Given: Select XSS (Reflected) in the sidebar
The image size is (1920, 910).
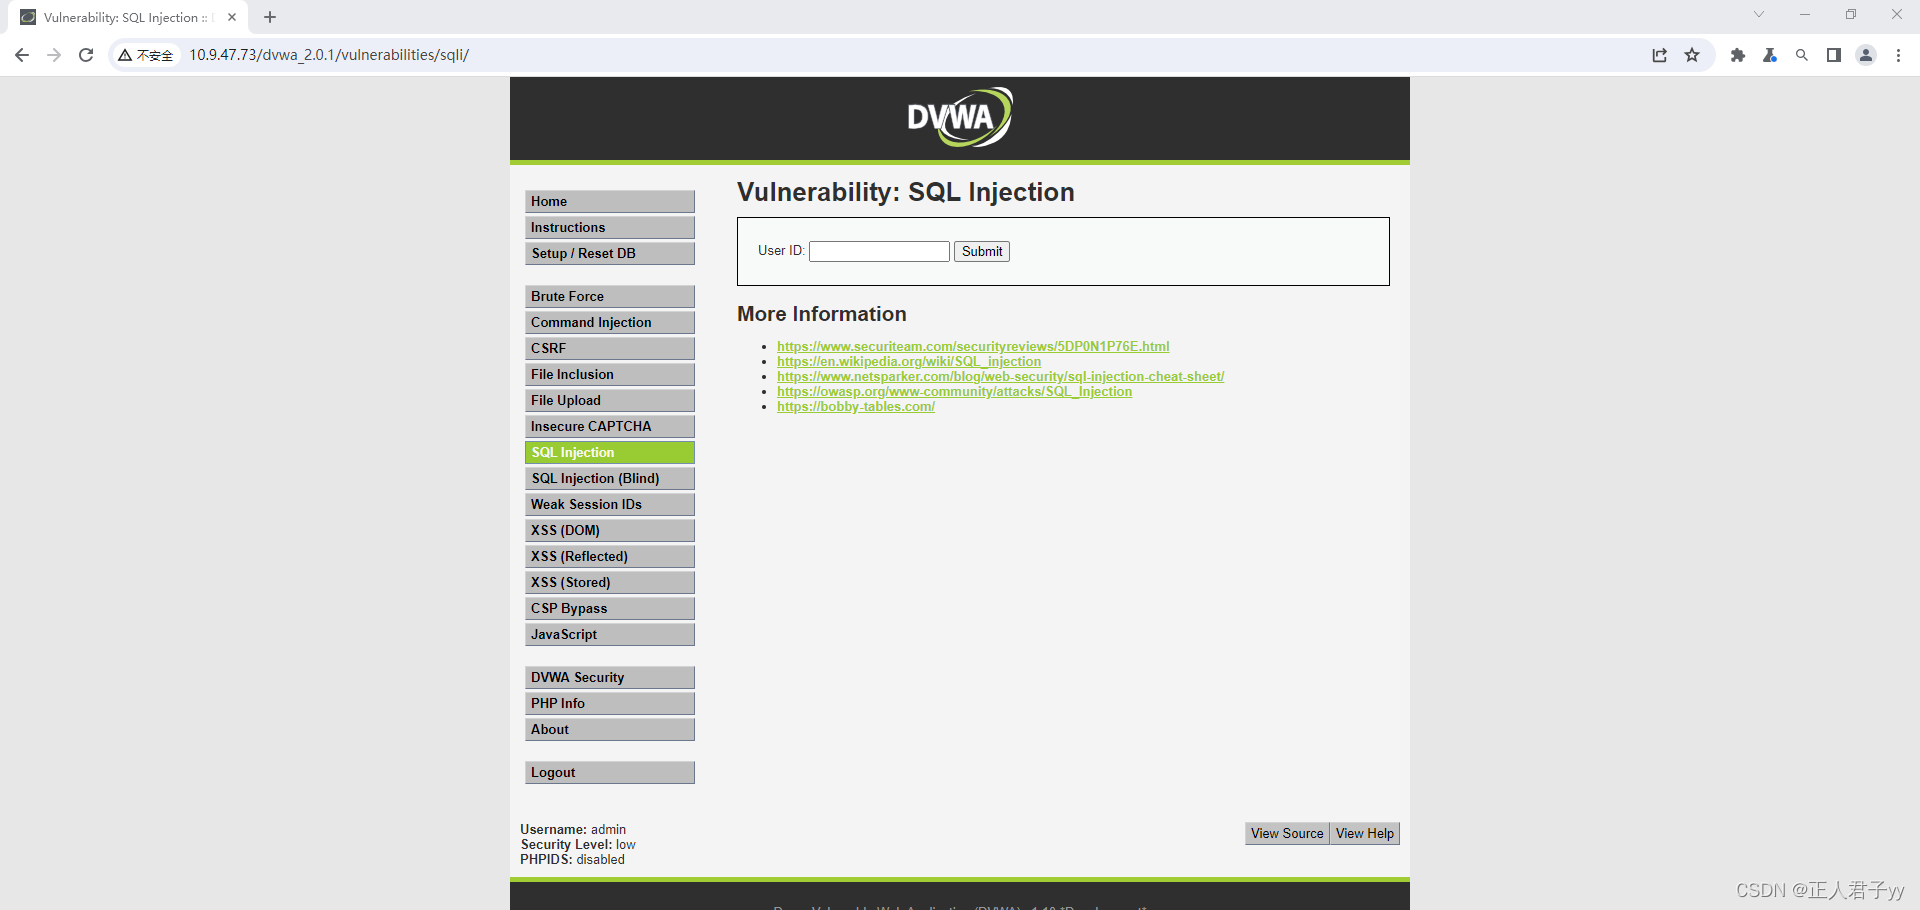Looking at the screenshot, I should [x=610, y=556].
